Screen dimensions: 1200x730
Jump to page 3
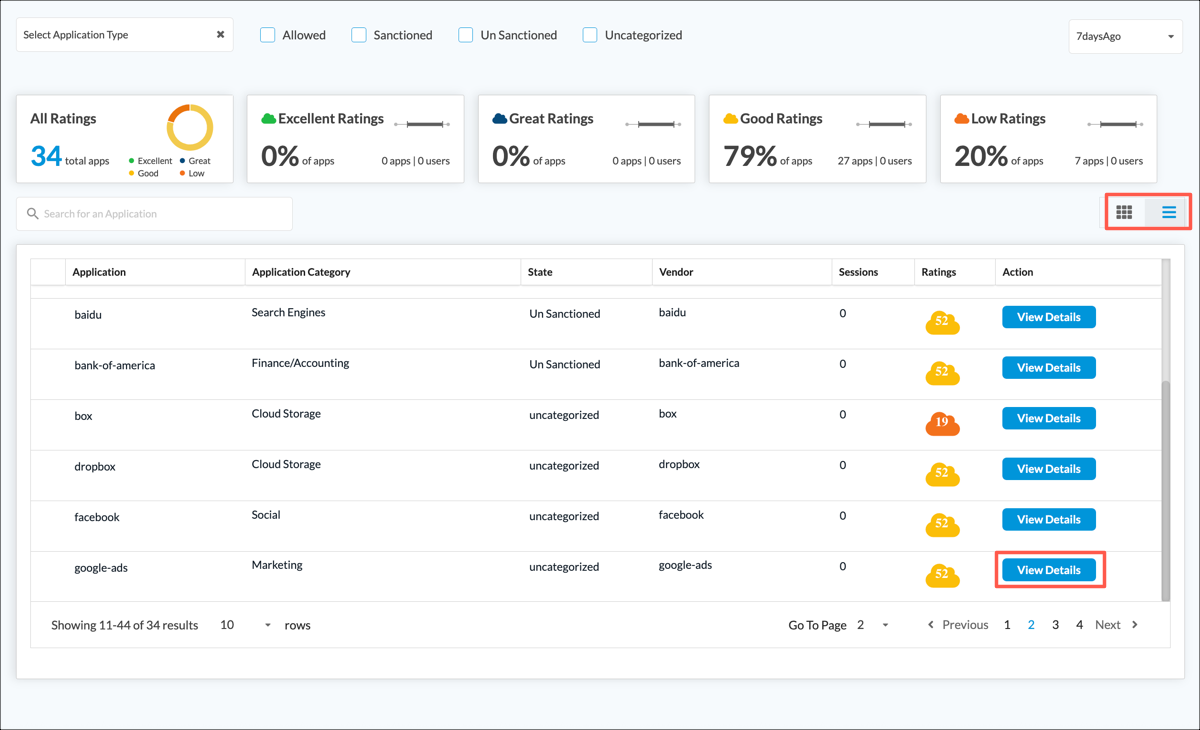pos(1055,625)
